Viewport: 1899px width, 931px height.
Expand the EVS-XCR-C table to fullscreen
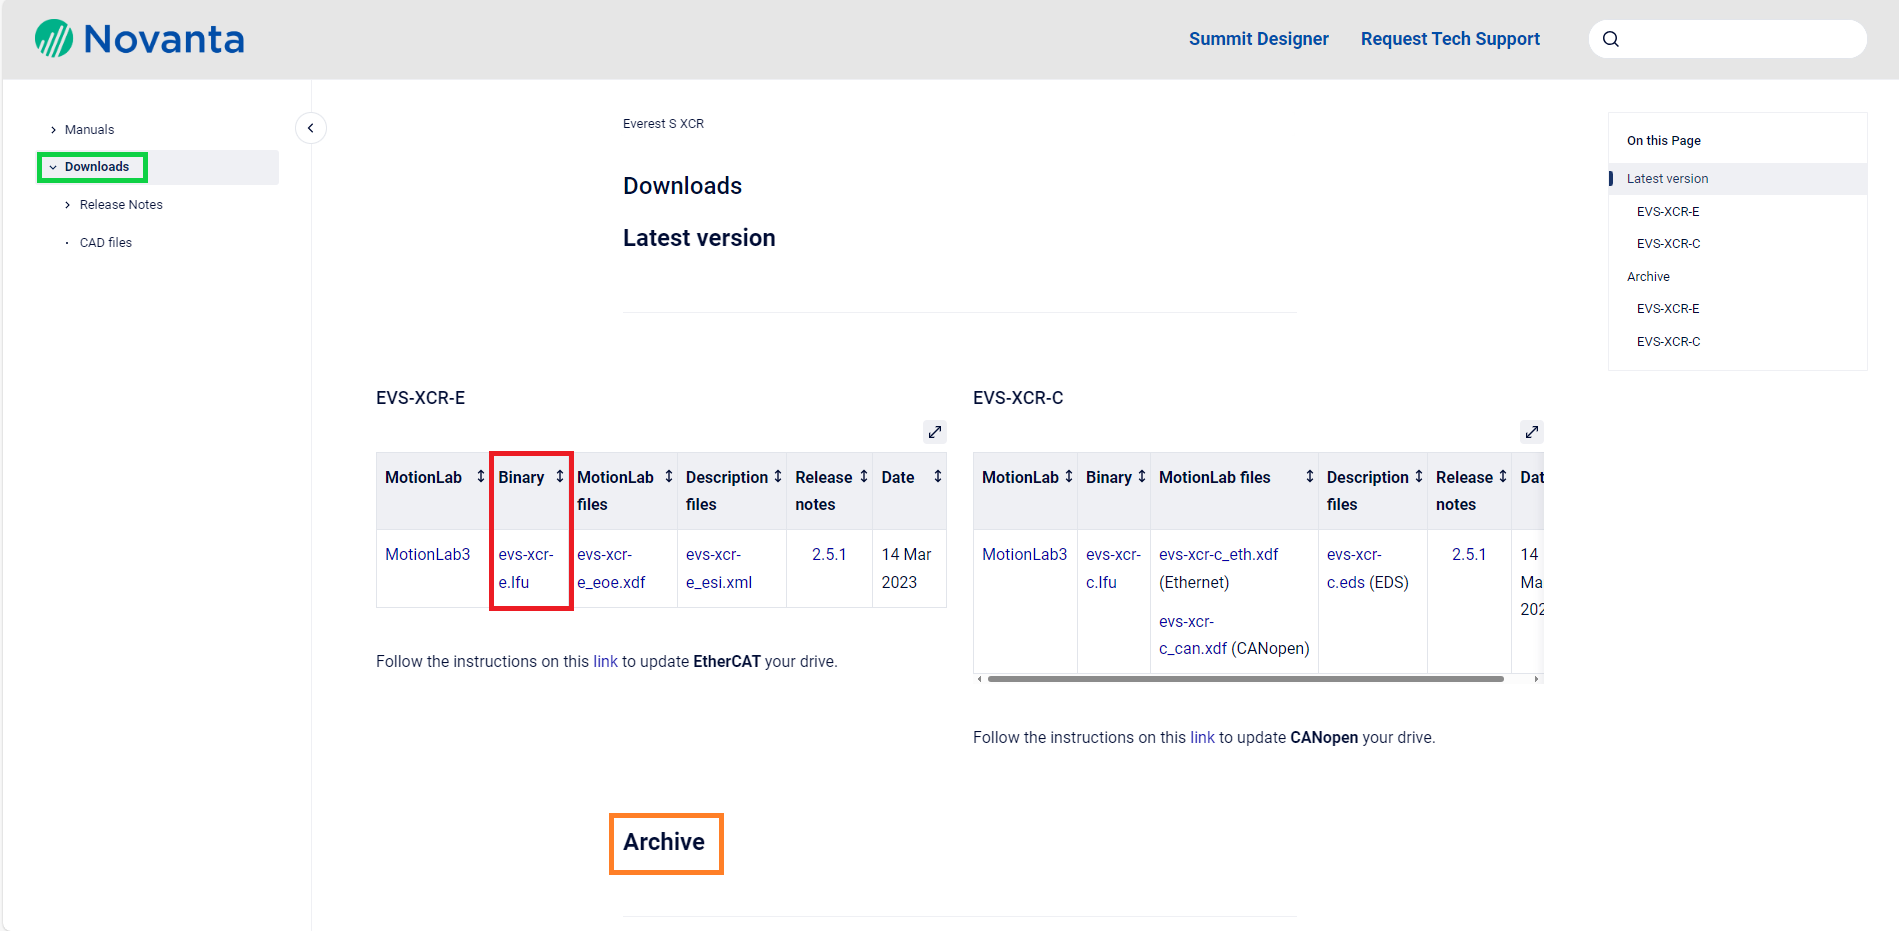1531,432
